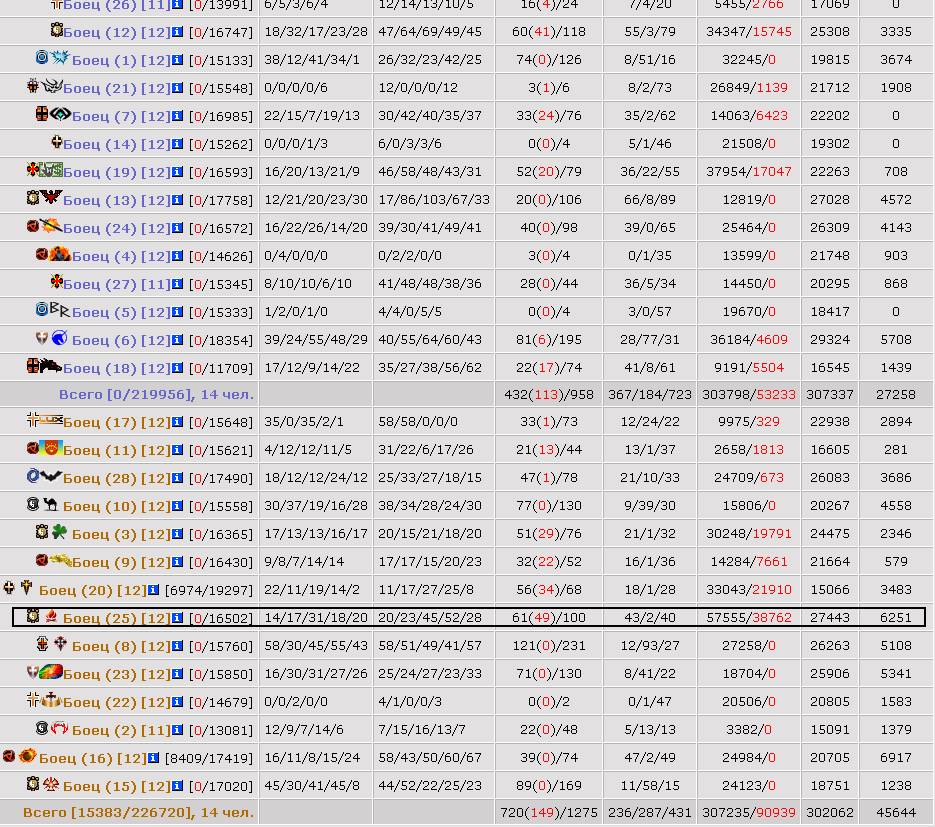Click the info icon beside Боец (11)
This screenshot has width=935, height=827.
177,450
